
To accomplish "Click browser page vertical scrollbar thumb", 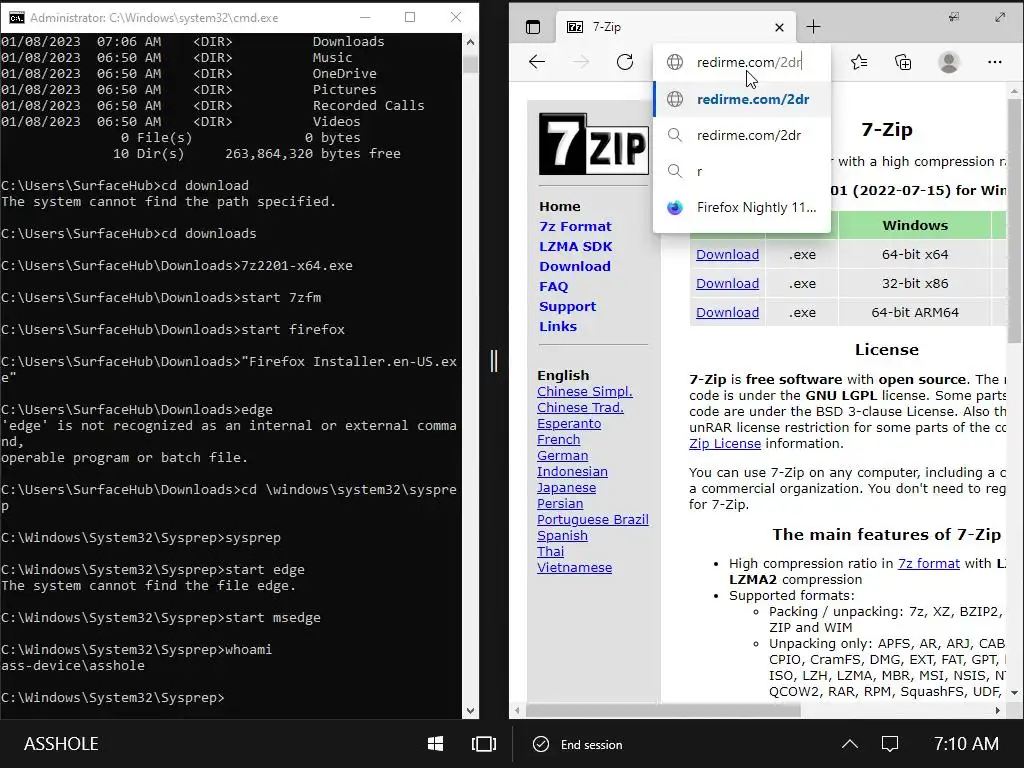I will click(1014, 222).
